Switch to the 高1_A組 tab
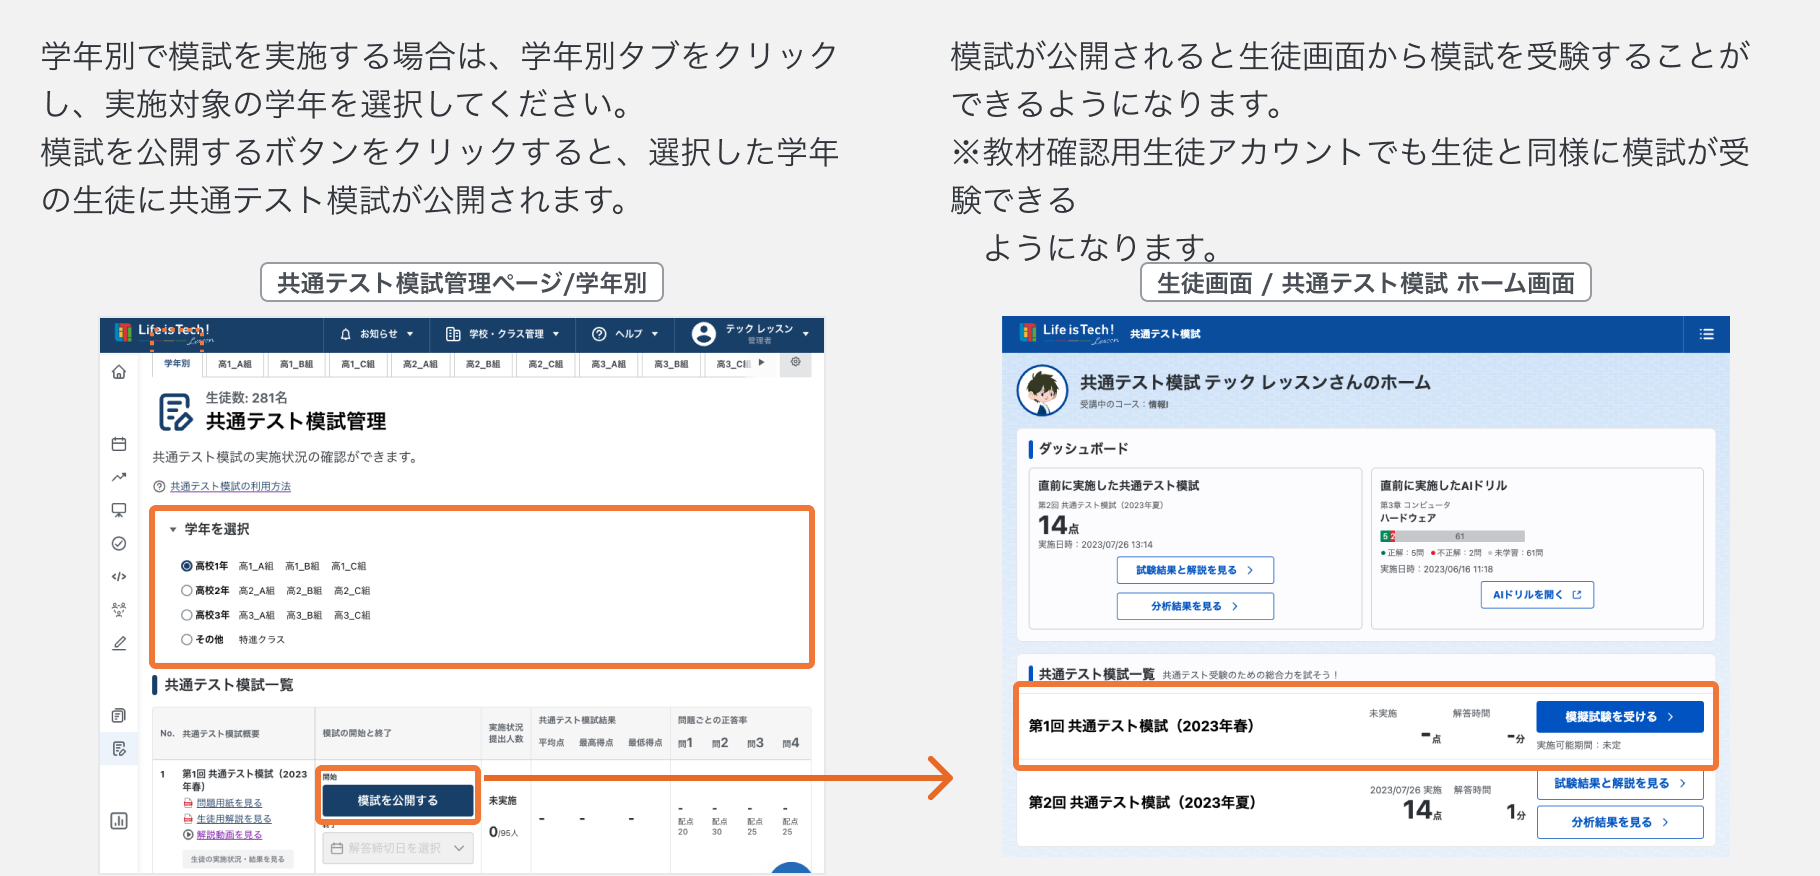Image resolution: width=1820 pixels, height=876 pixels. click(235, 364)
